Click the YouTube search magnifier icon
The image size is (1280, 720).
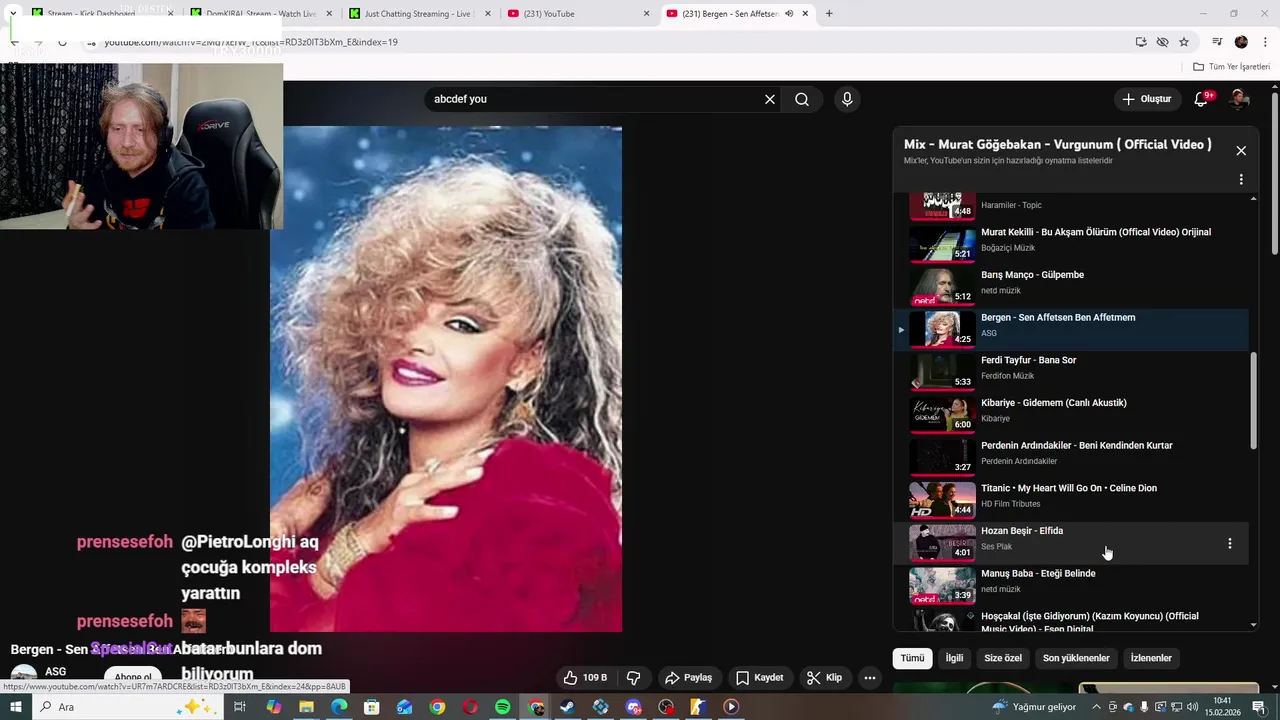(802, 99)
